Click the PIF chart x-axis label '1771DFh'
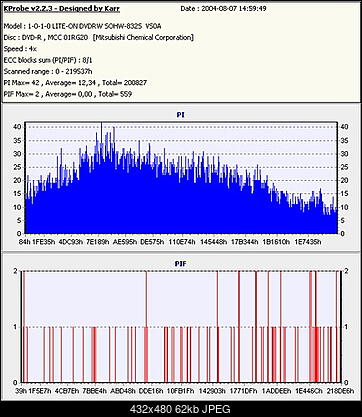The image size is (362, 417). [244, 391]
